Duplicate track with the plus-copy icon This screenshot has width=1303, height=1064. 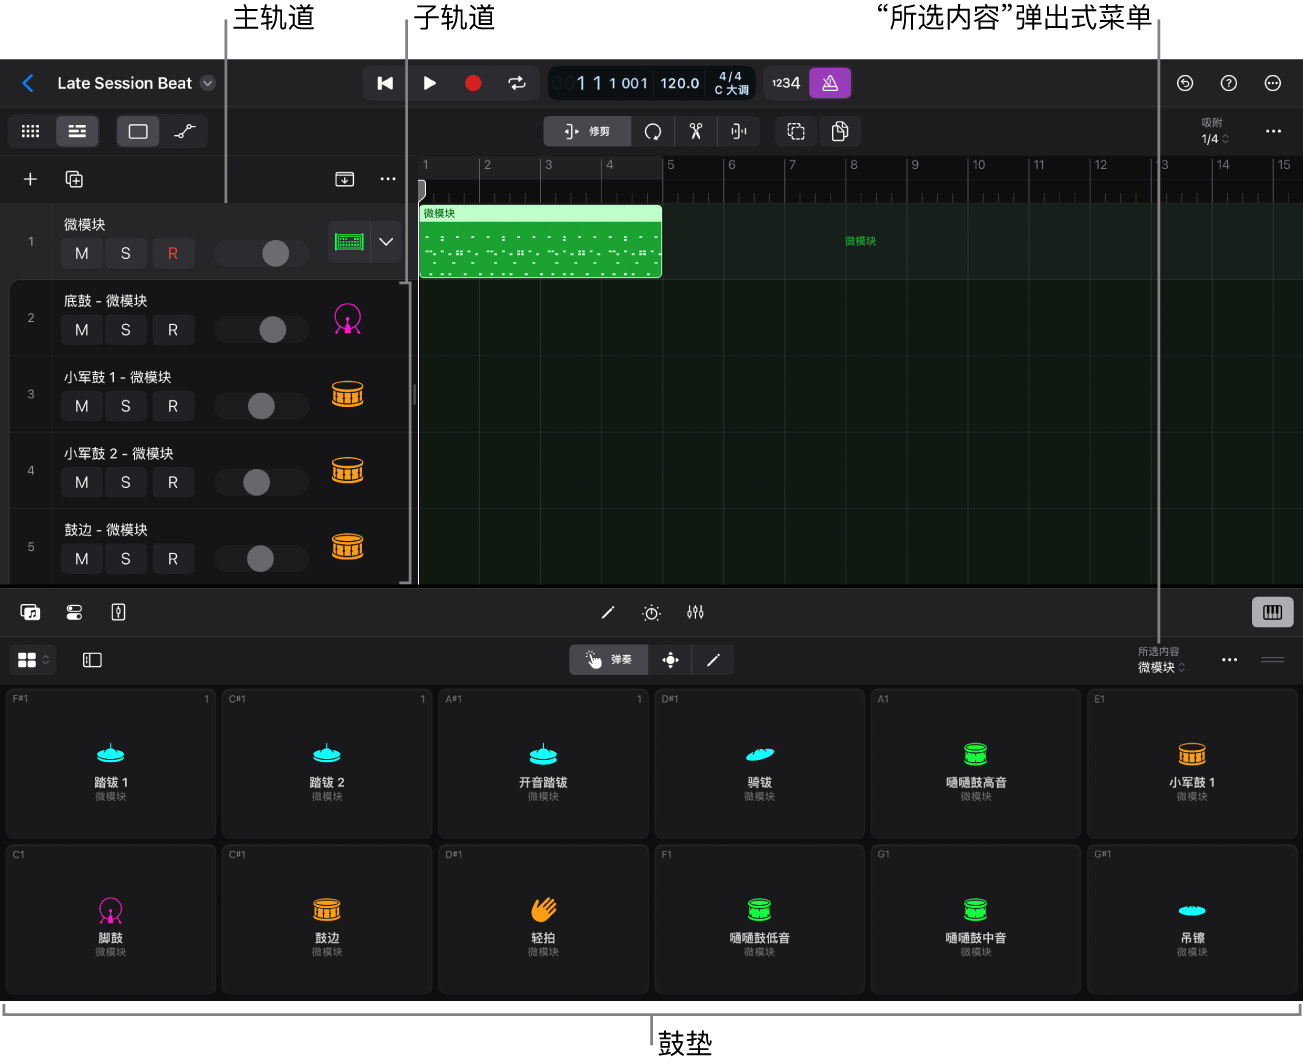coord(74,179)
